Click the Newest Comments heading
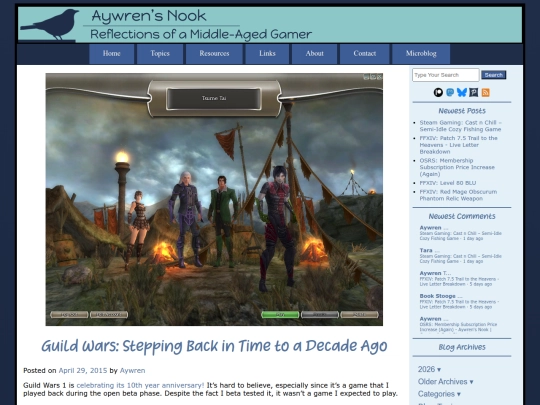Screen dimensions: 540x405 click(462, 216)
